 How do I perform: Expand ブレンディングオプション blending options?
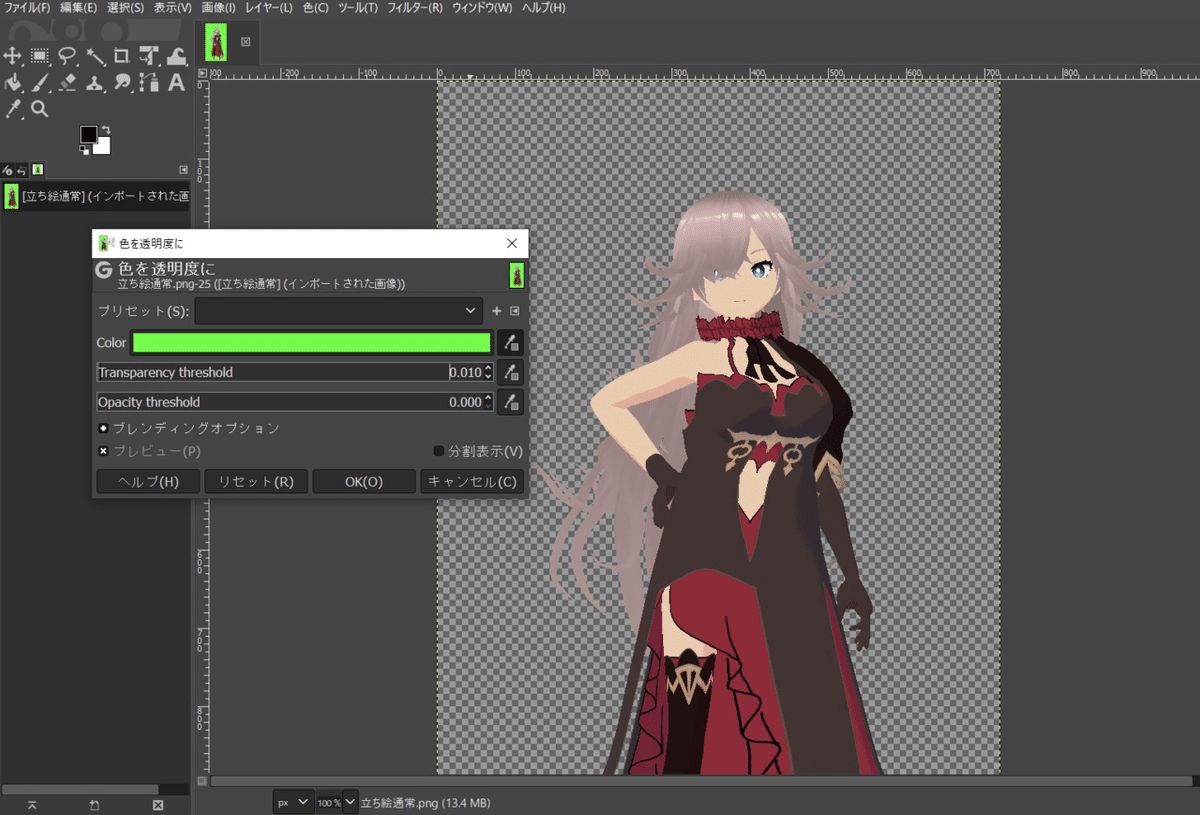(x=189, y=428)
